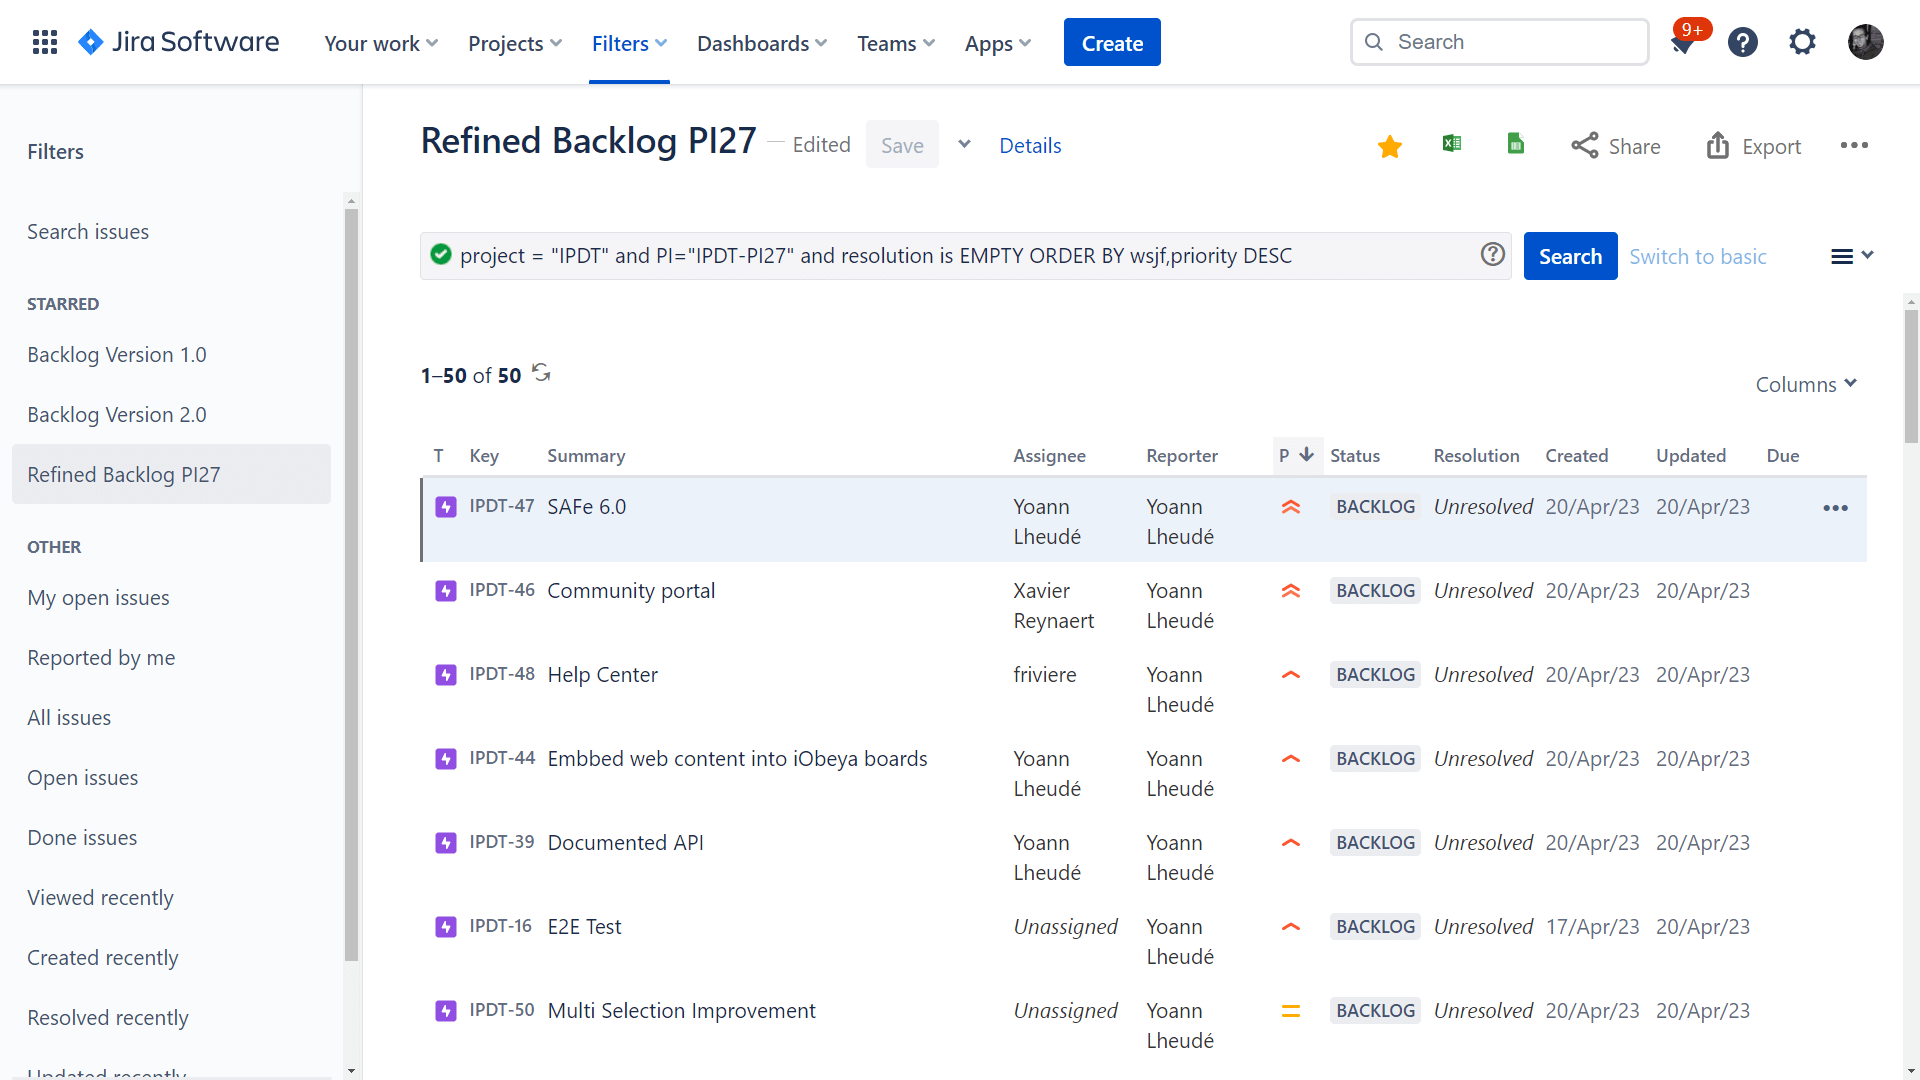Click the Share icon button
Viewport: 1920px width, 1080px height.
1615,146
